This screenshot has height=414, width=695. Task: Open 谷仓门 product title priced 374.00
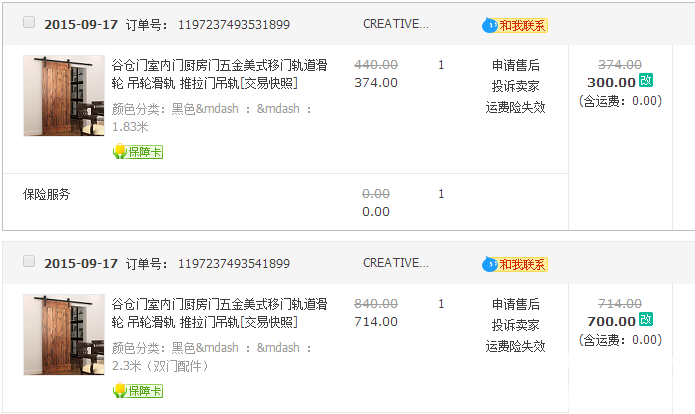(x=219, y=73)
